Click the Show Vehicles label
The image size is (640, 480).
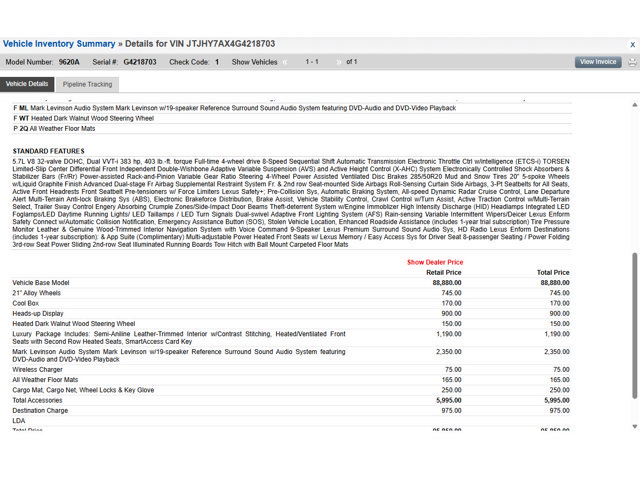(254, 62)
